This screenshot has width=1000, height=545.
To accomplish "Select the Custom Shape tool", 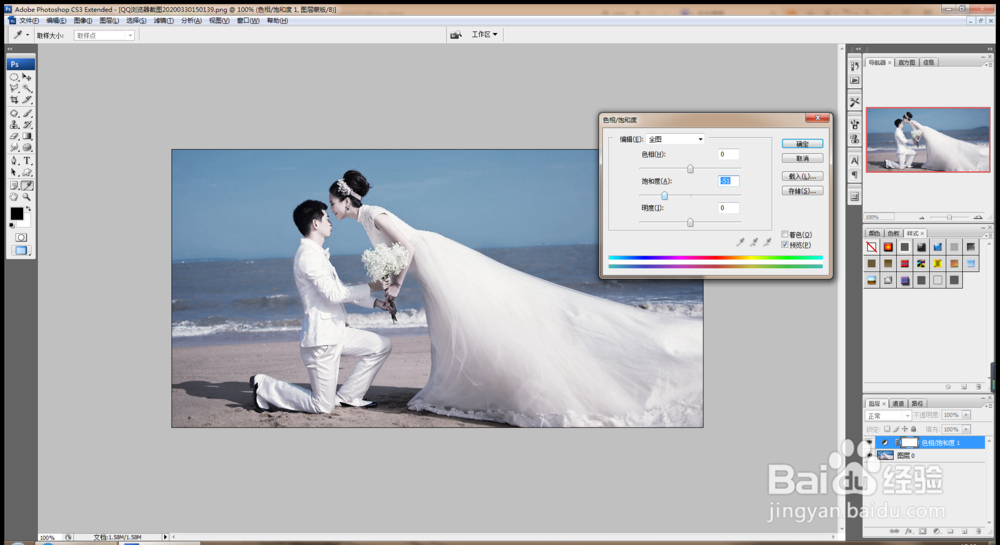I will point(27,172).
